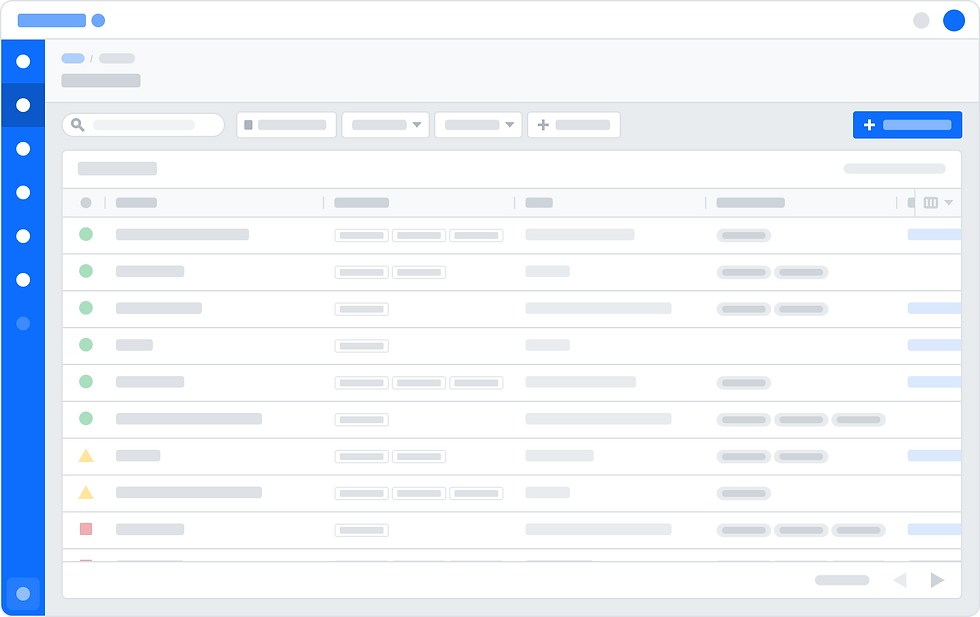Select the active sidebar navigation icon
This screenshot has height=617, width=980.
(x=23, y=105)
